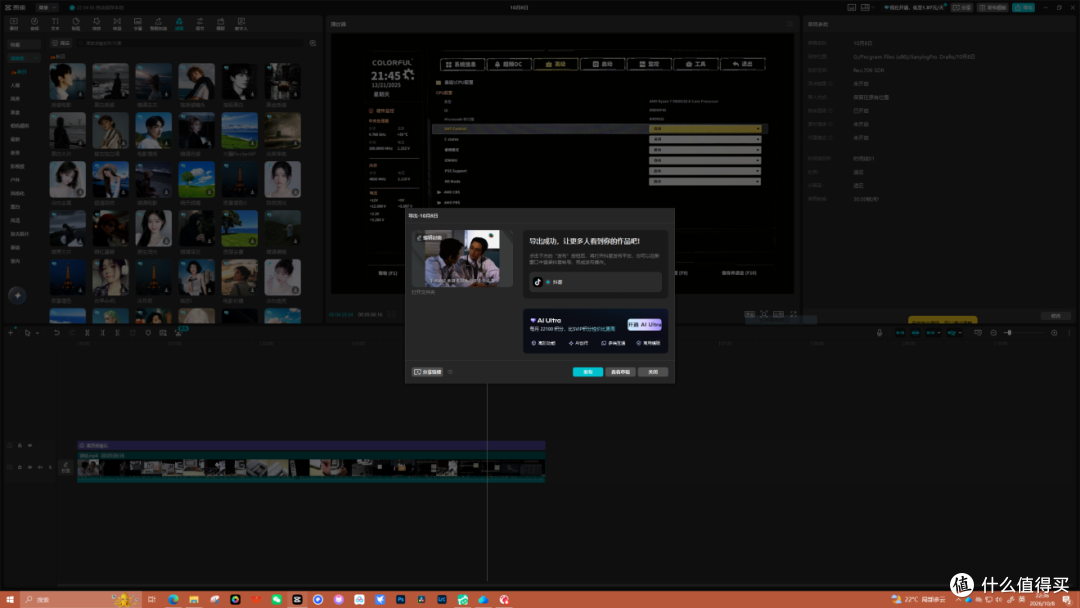Hide the filter track with its eye icon
1080x608 pixels.
tap(30, 445)
